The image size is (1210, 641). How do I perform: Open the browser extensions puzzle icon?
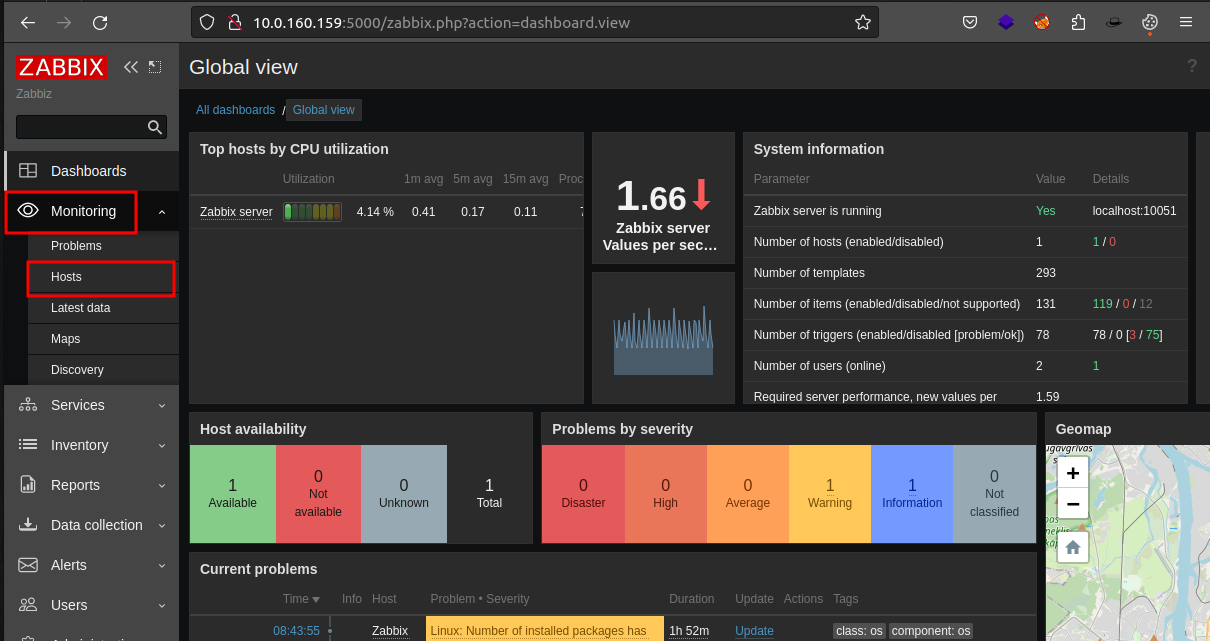pyautogui.click(x=1078, y=22)
